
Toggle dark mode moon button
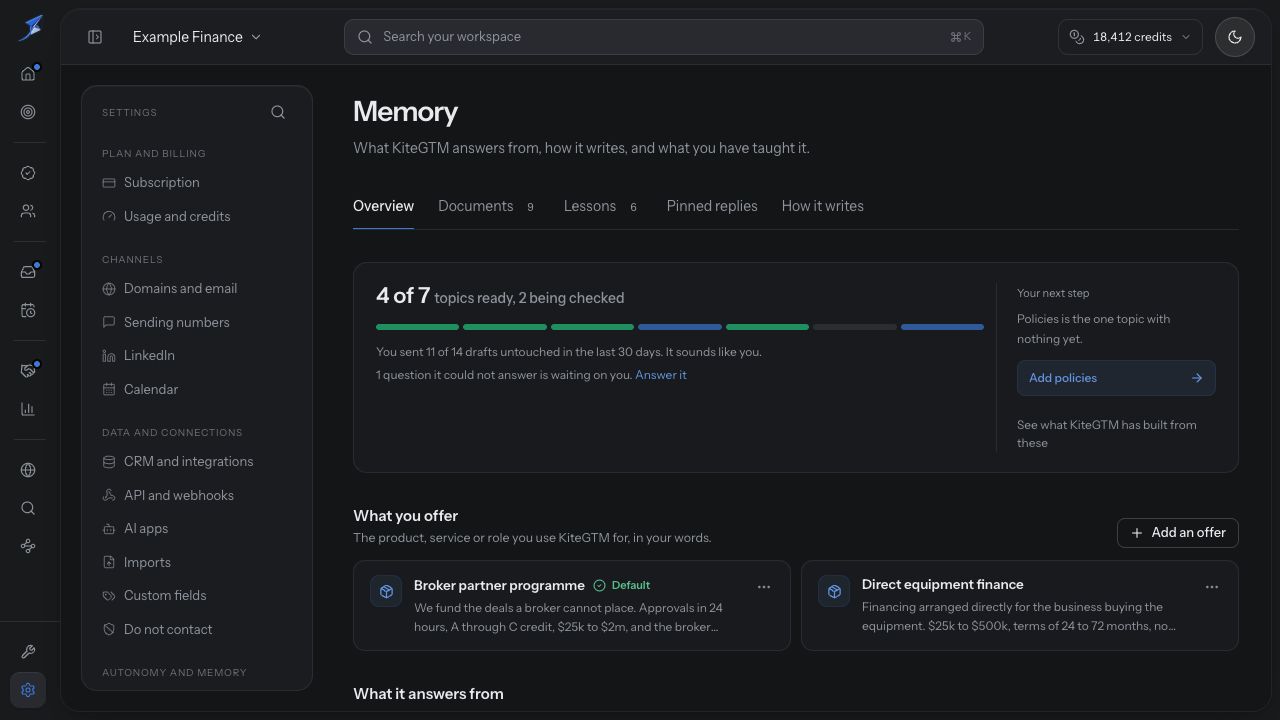point(1235,37)
